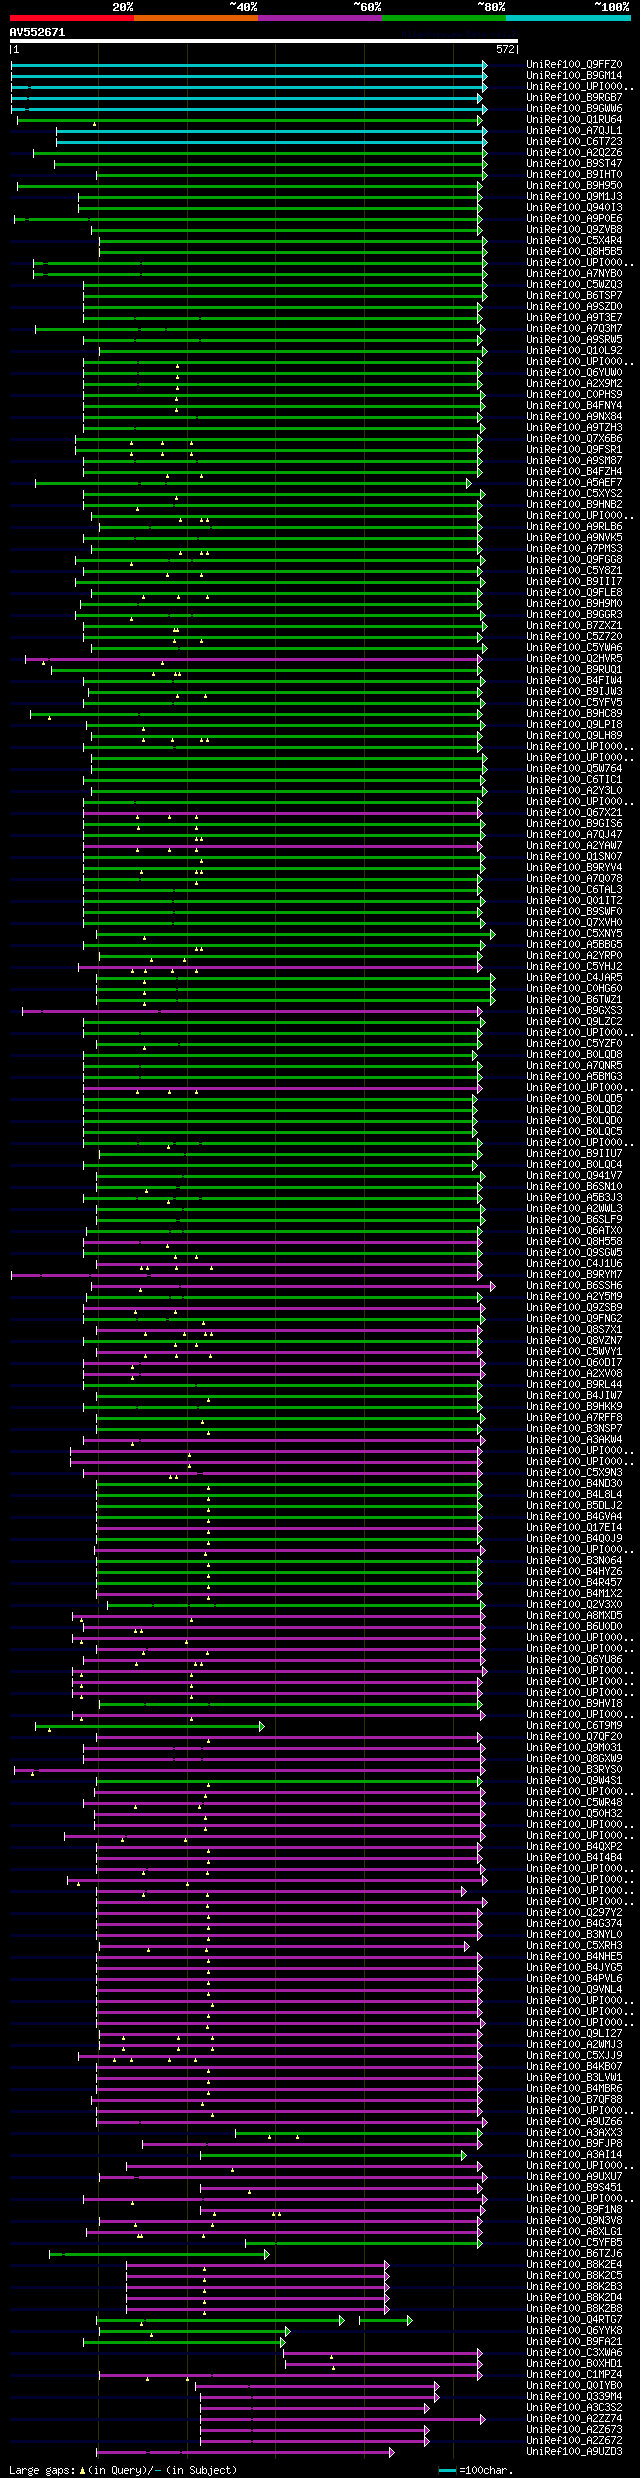The image size is (640, 2478).
Task: Select the UniRef100_B4FNY4 label
Action: [574, 406]
